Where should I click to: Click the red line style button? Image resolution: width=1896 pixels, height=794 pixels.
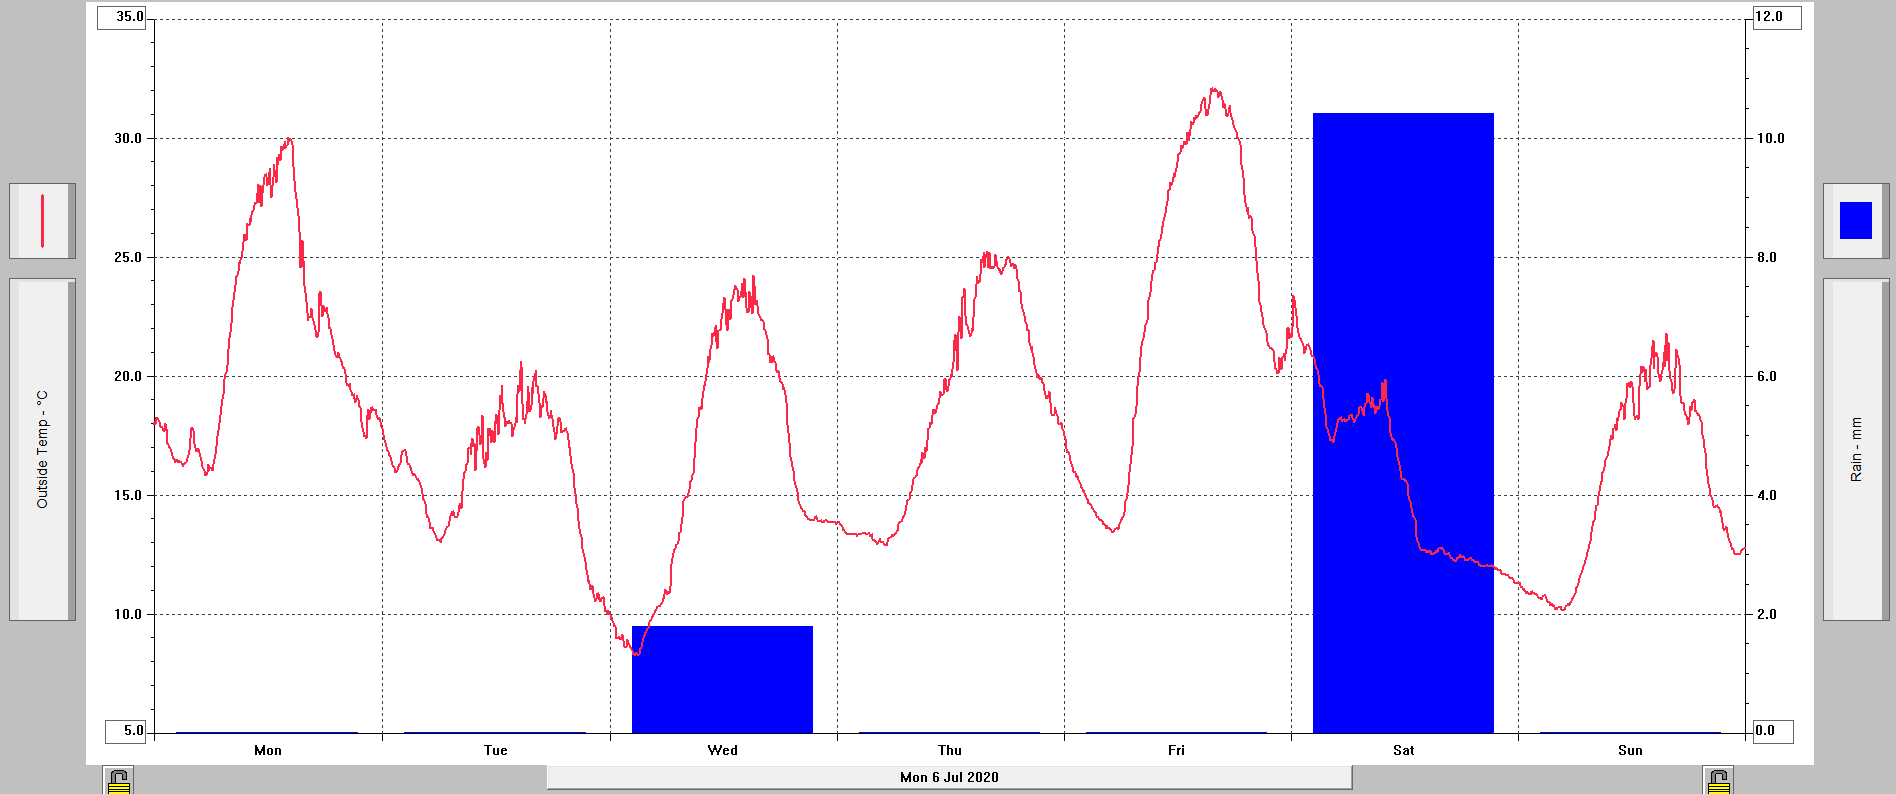point(42,221)
